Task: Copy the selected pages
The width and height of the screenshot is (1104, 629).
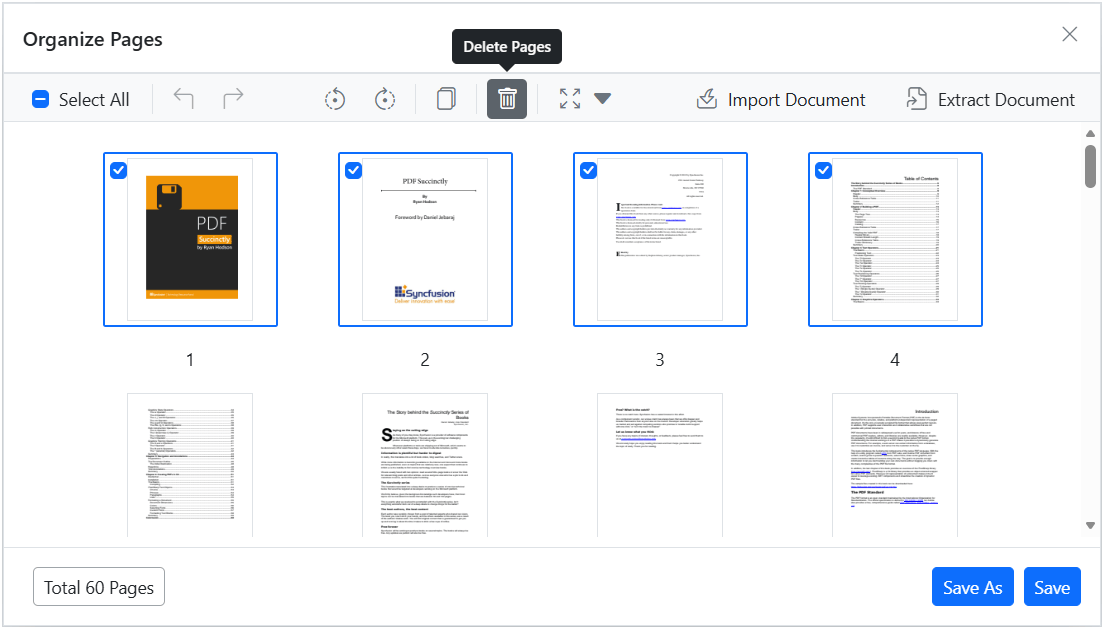Action: pos(446,99)
